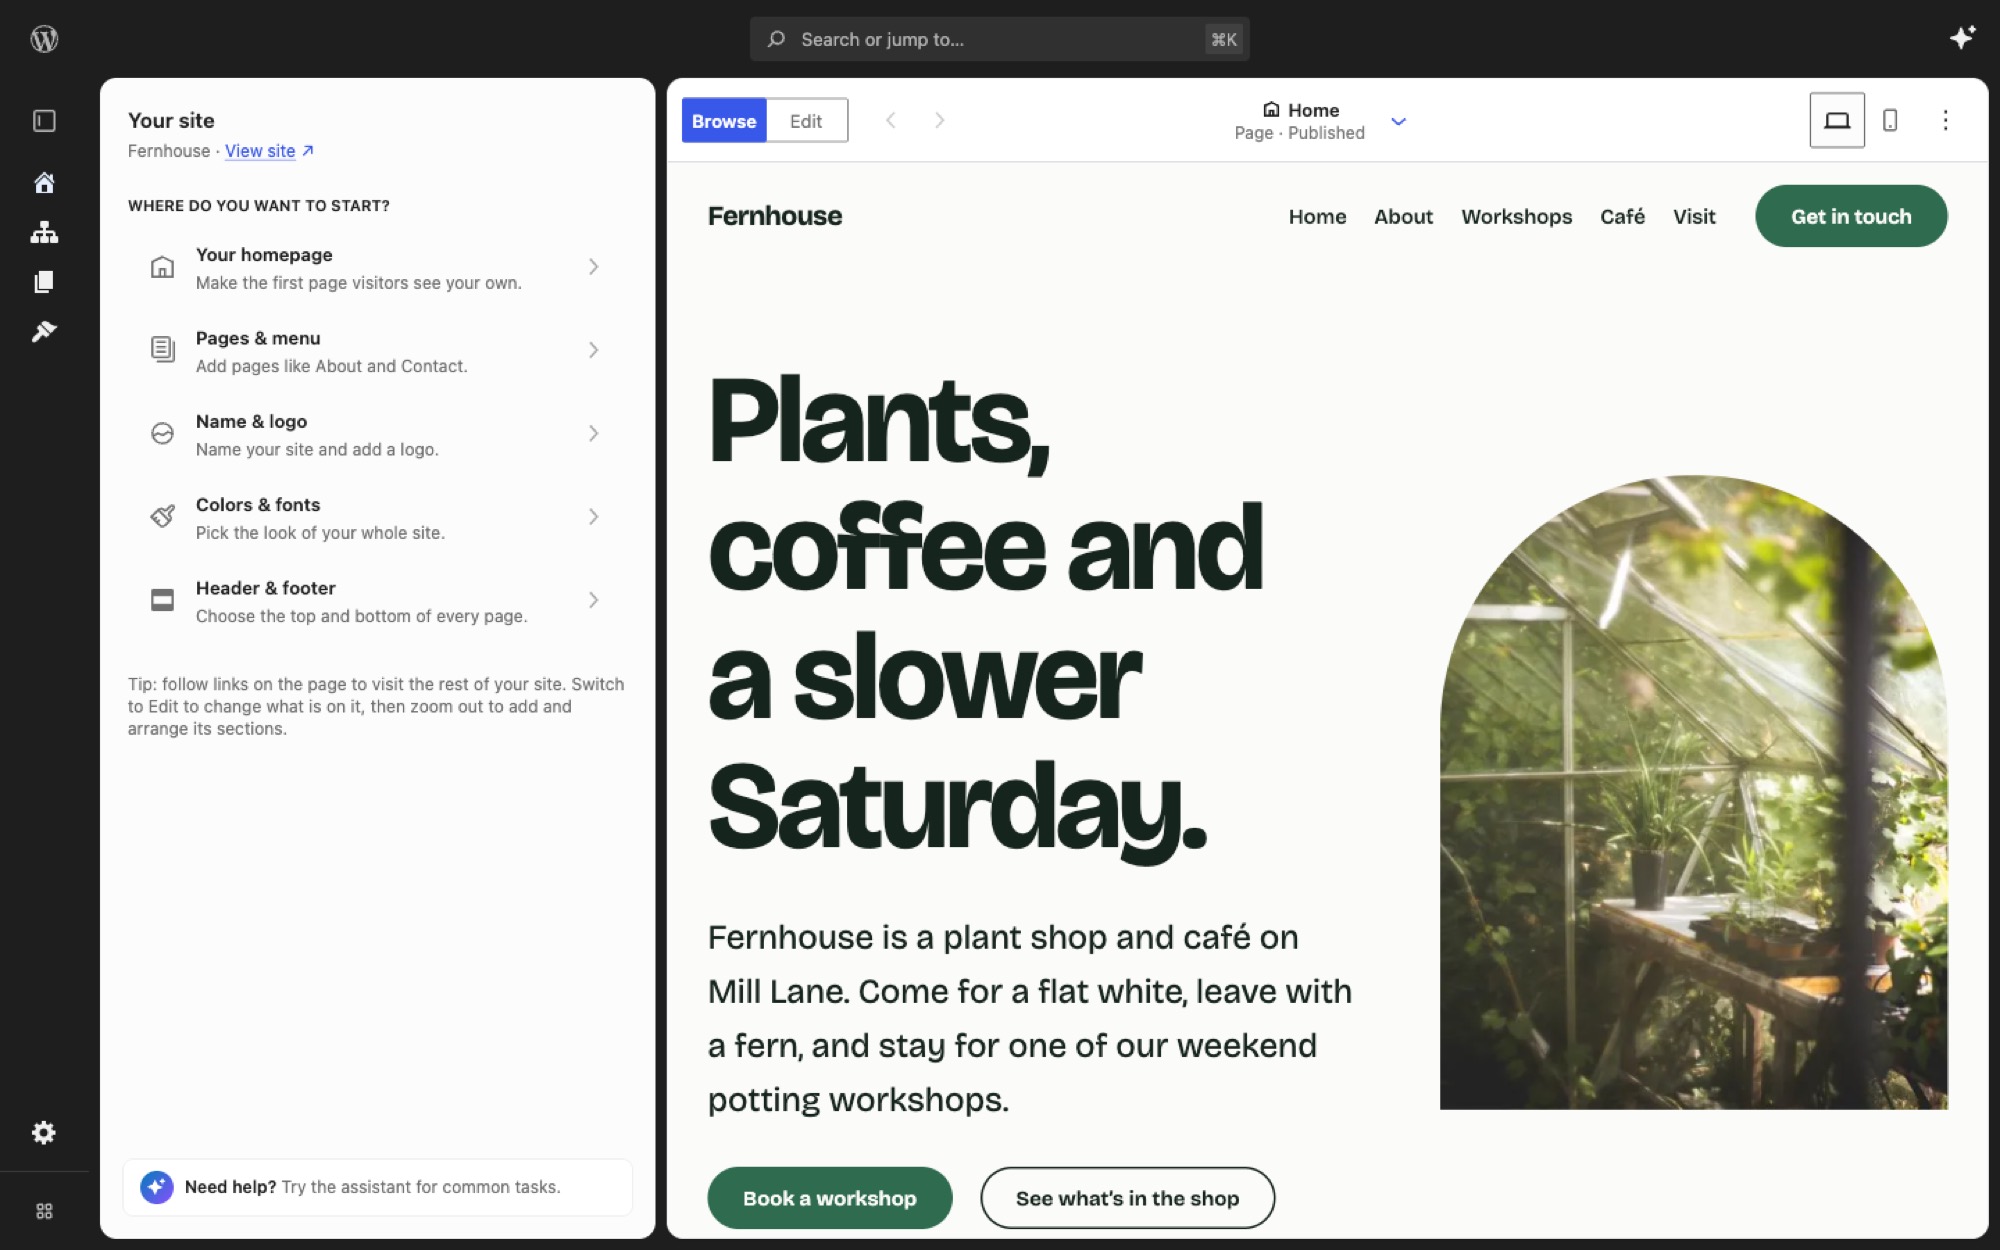Click the ⌘K shortcut badge
This screenshot has width=2000, height=1250.
tap(1224, 39)
